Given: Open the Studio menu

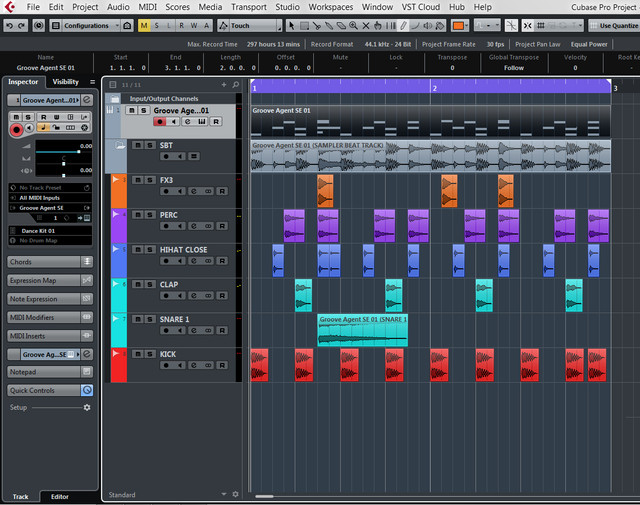Looking at the screenshot, I should pyautogui.click(x=287, y=7).
